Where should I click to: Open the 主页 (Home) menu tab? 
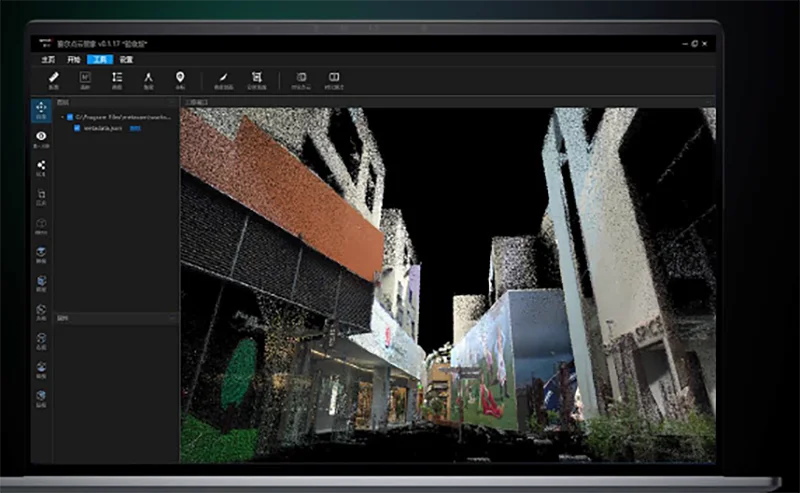48,59
